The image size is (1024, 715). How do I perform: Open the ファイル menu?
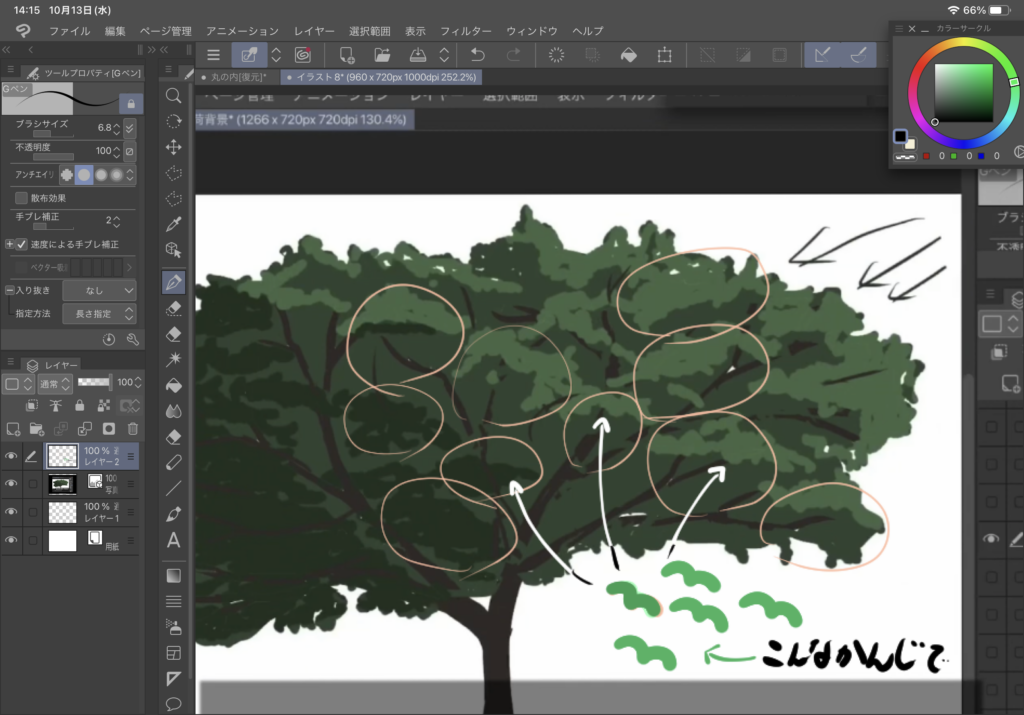point(70,31)
